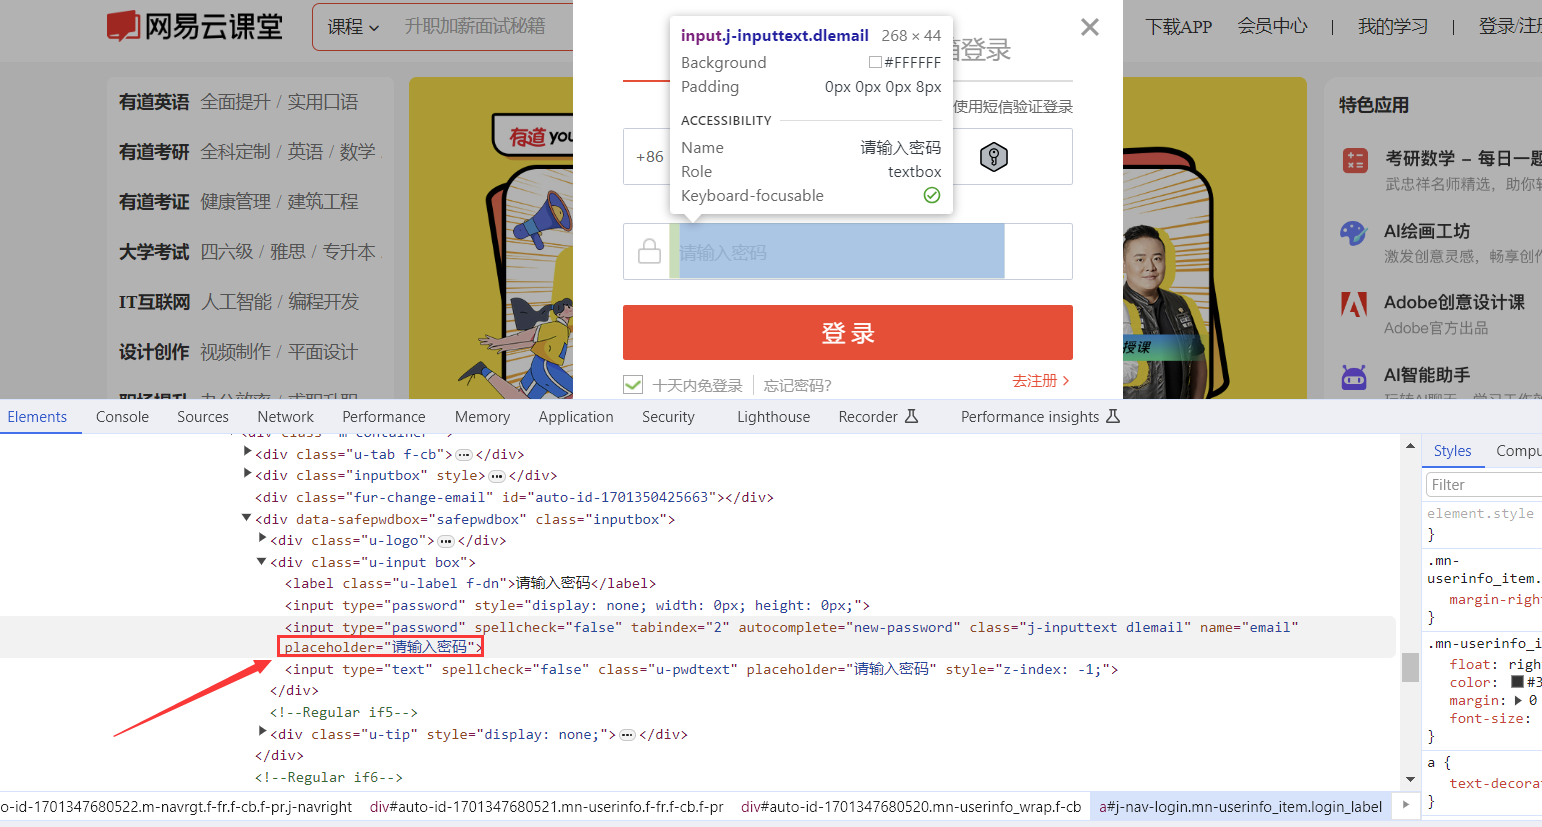This screenshot has width=1542, height=827.
Task: Click the breadcrumb scroll-right arrow
Action: point(1406,805)
